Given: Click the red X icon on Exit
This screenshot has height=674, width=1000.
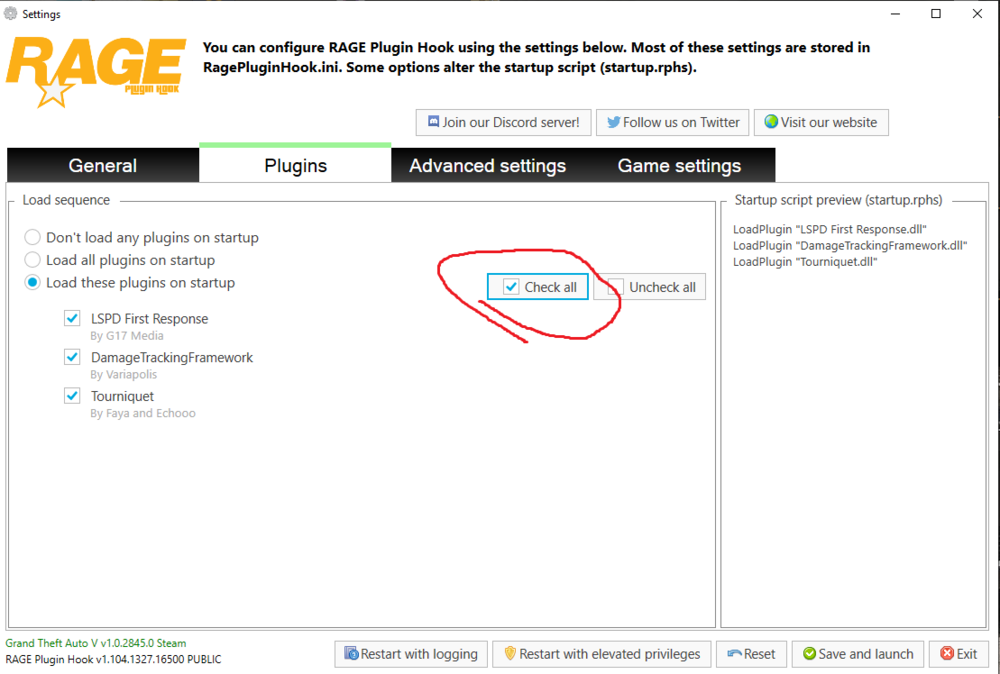Looking at the screenshot, I should click(x=947, y=654).
